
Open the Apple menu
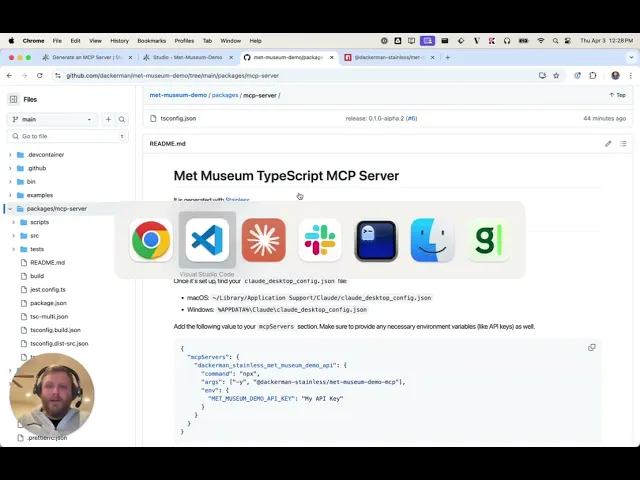(x=11, y=41)
